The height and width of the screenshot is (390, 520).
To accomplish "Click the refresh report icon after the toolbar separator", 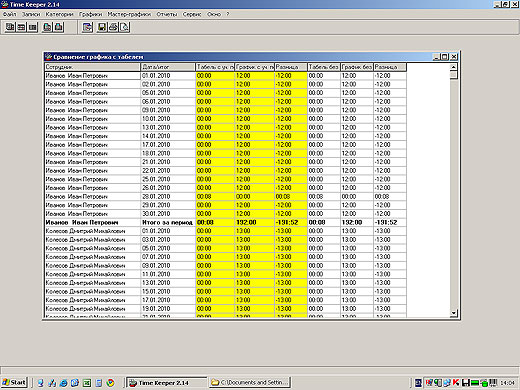I will point(88,27).
